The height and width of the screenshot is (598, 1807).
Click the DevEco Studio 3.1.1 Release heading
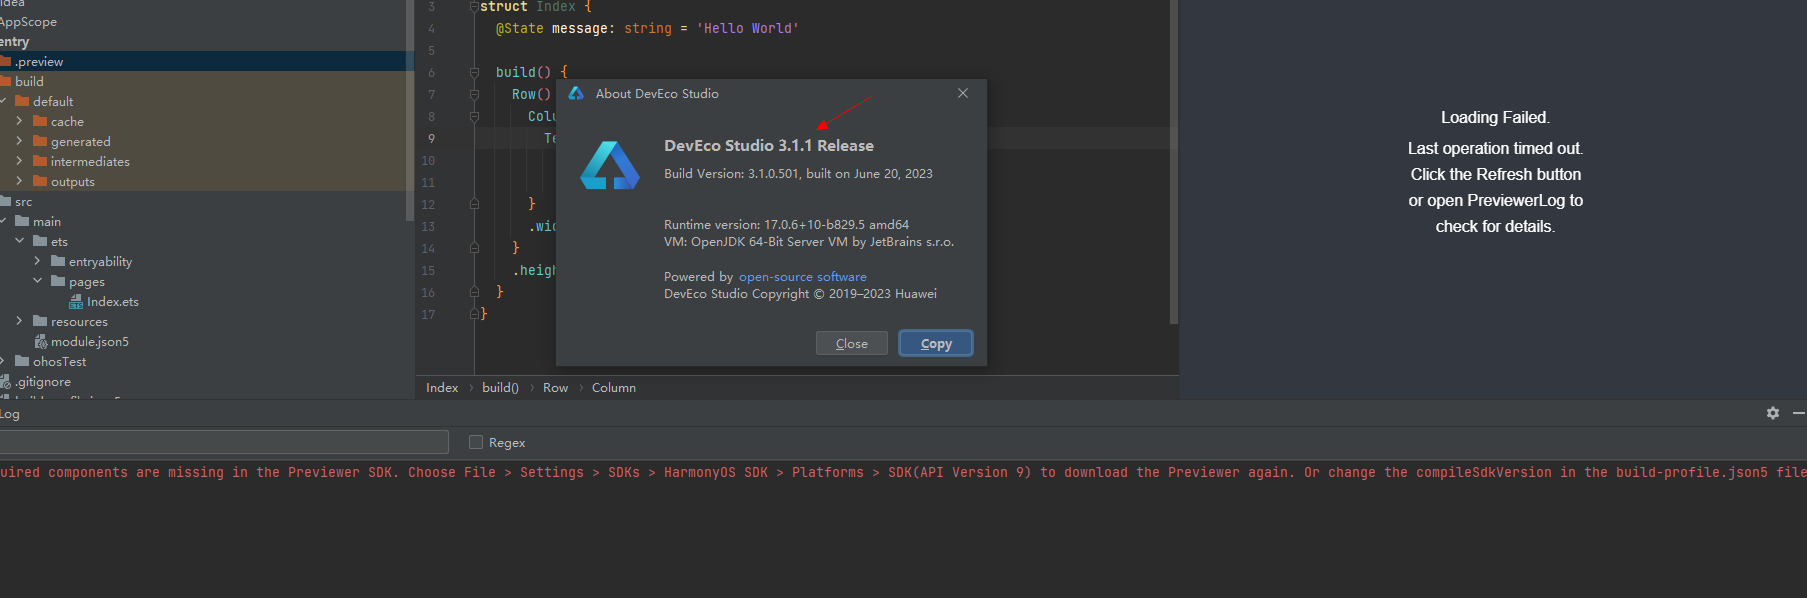coord(769,145)
